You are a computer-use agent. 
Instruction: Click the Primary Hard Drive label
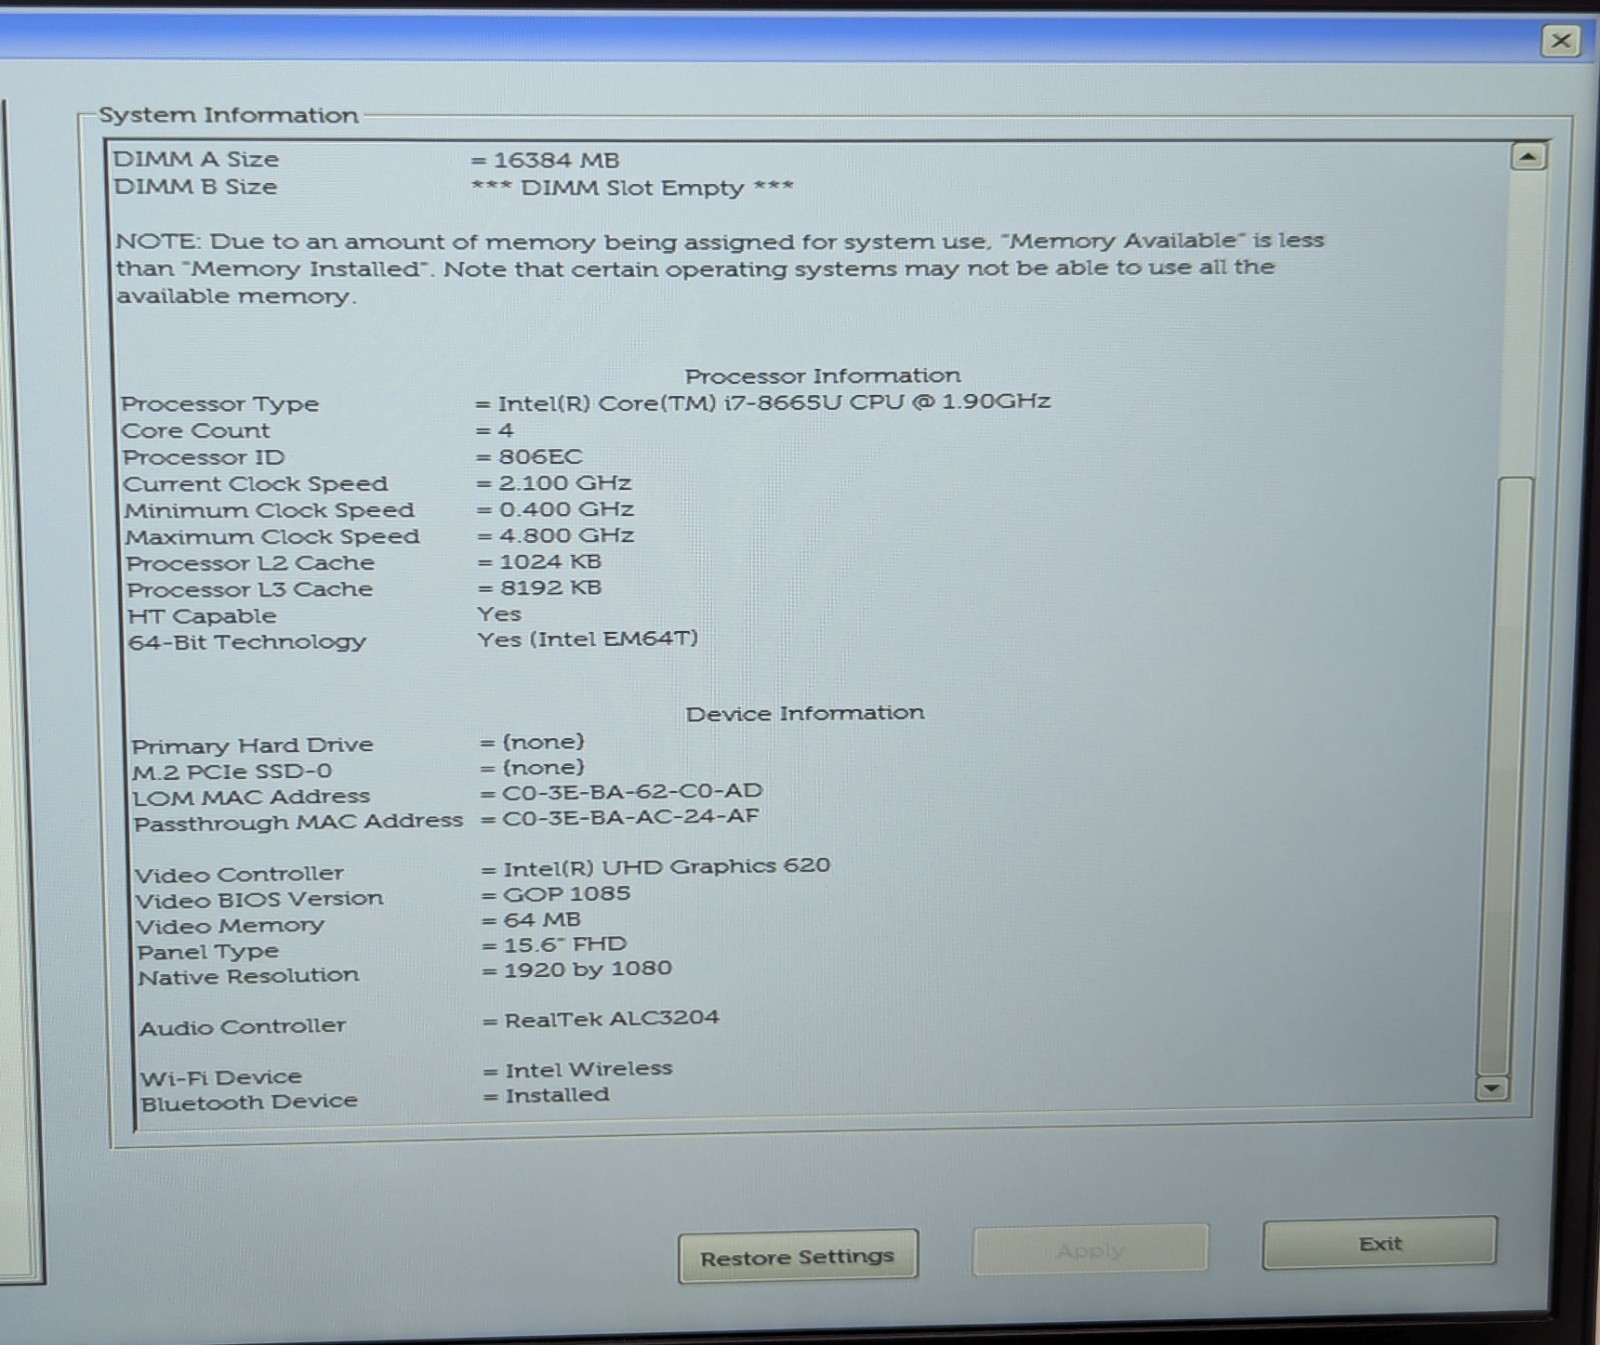click(x=252, y=745)
